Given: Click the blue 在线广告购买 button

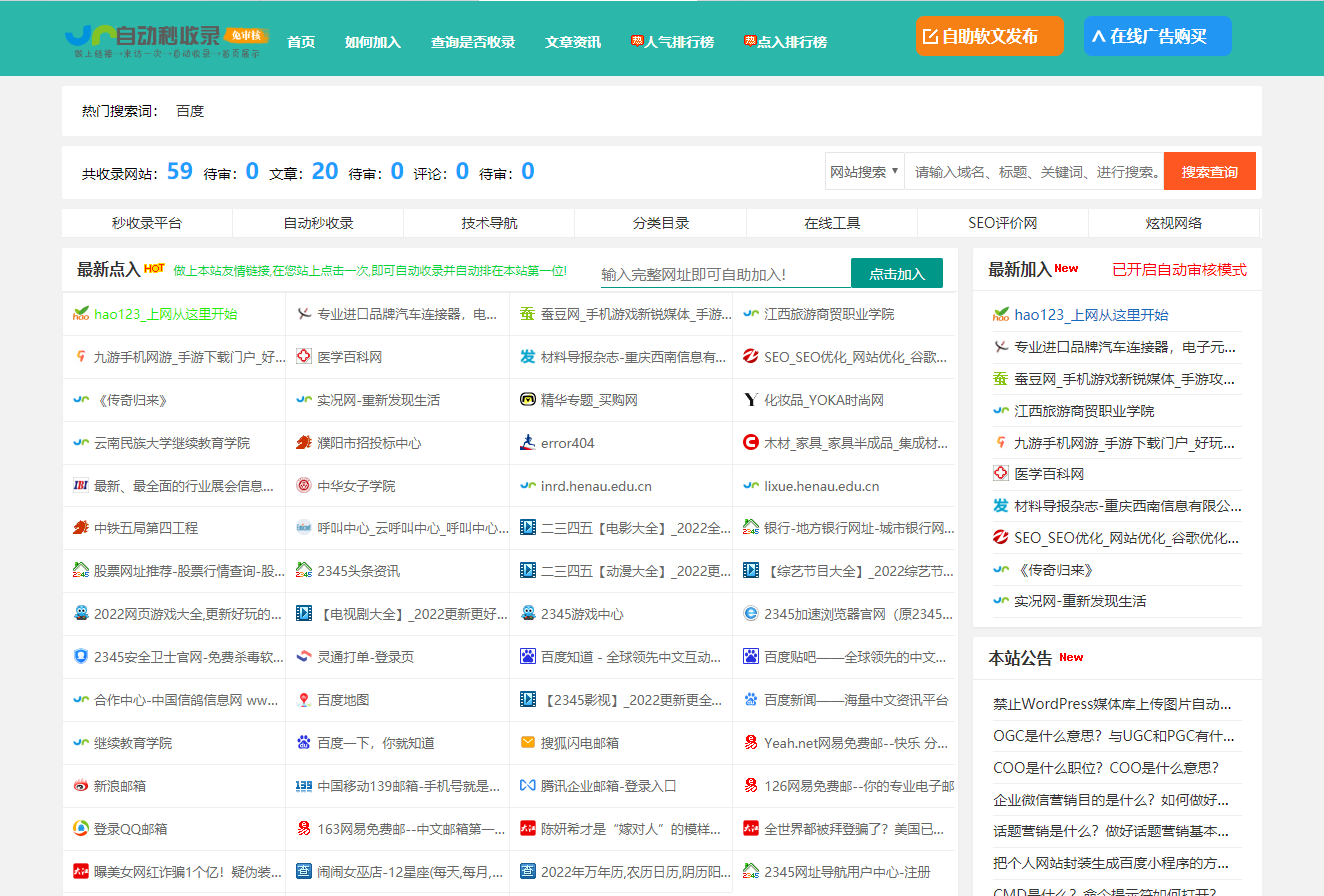Looking at the screenshot, I should pos(1158,36).
